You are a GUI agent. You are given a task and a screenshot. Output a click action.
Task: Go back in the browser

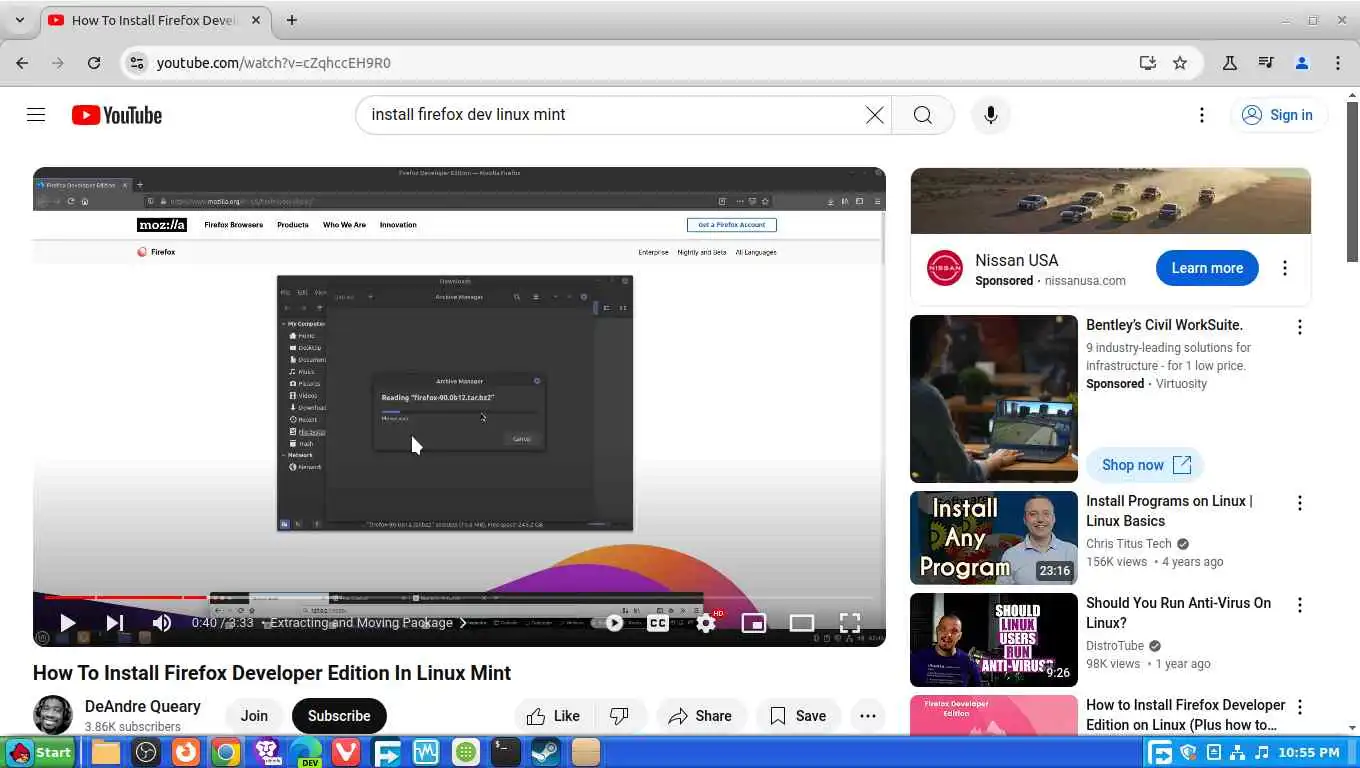pyautogui.click(x=22, y=63)
